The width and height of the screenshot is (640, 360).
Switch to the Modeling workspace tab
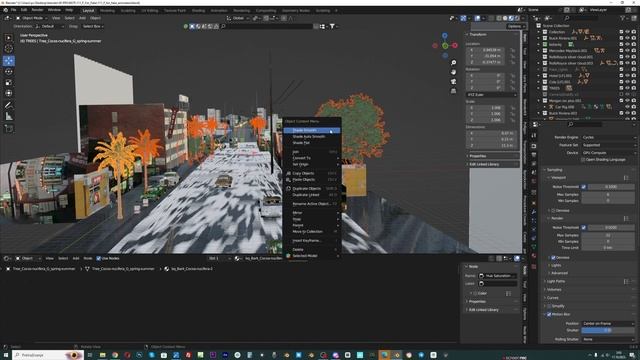(x=107, y=11)
